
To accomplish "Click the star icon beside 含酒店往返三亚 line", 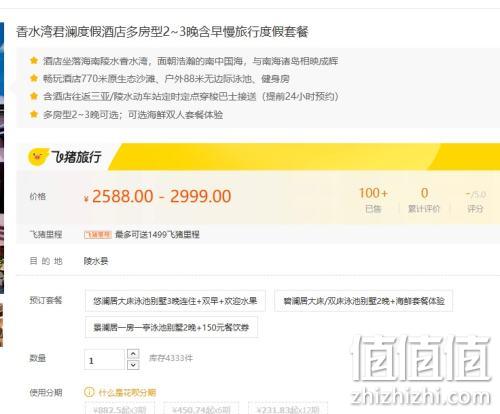I will click(x=34, y=96).
